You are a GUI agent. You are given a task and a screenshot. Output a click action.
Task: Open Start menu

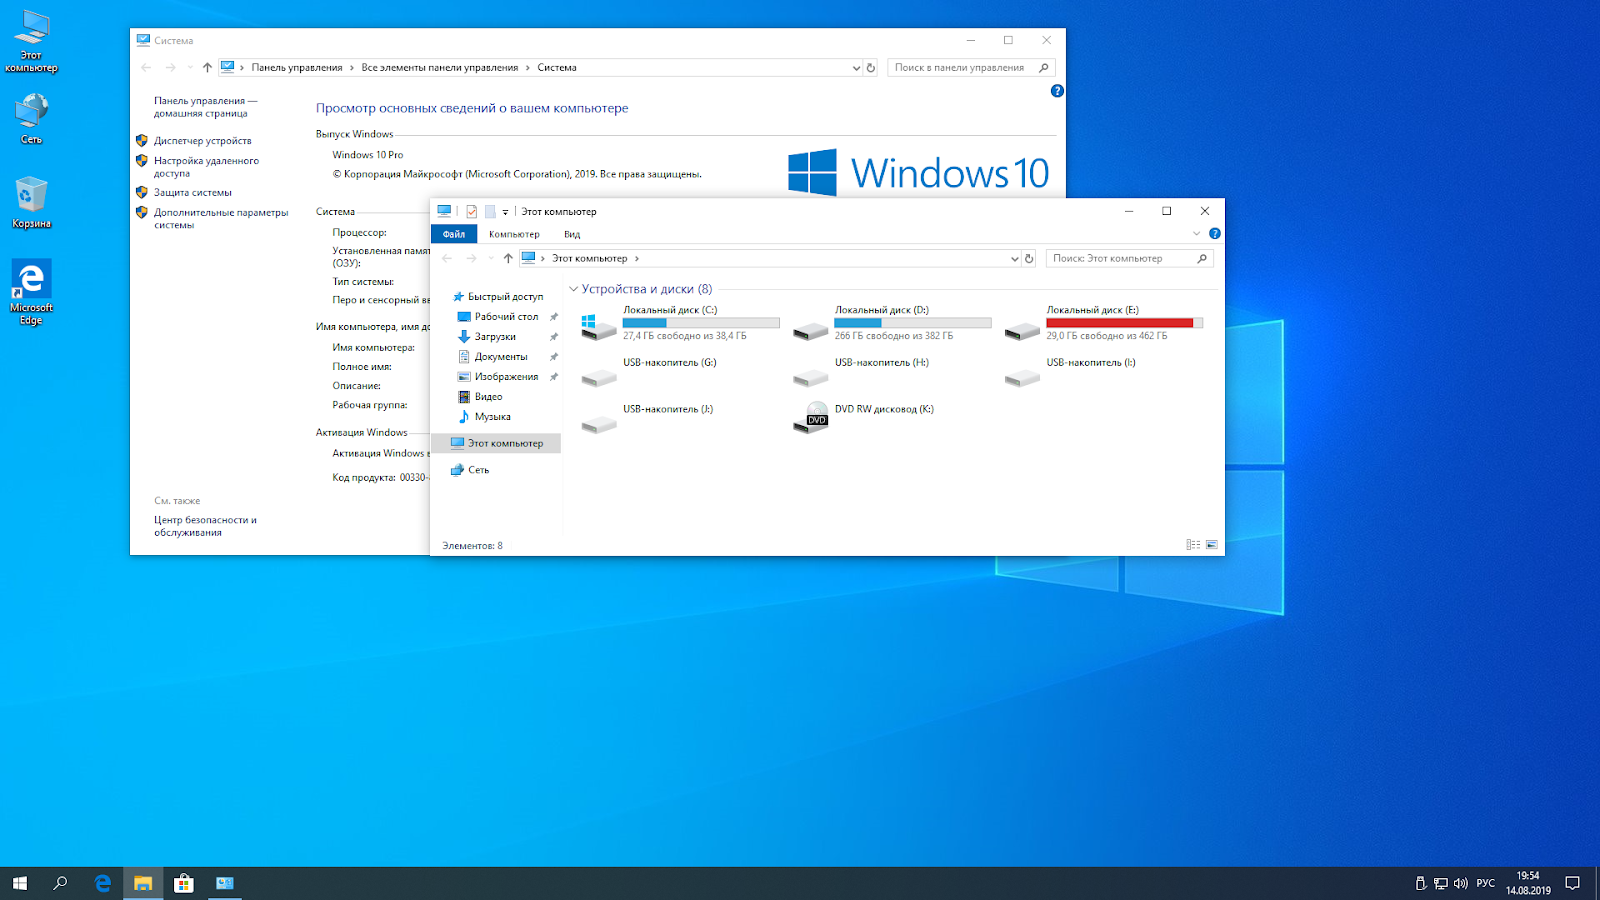pyautogui.click(x=20, y=883)
